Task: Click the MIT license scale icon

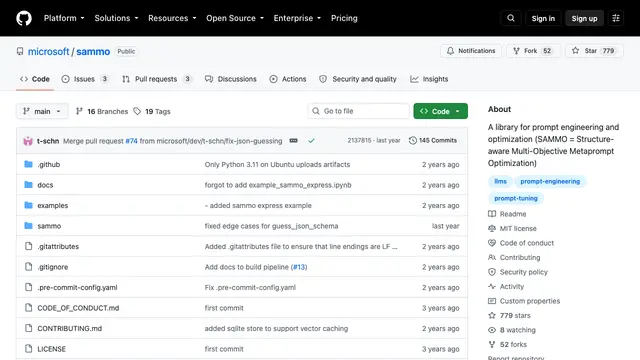Action: 492,229
